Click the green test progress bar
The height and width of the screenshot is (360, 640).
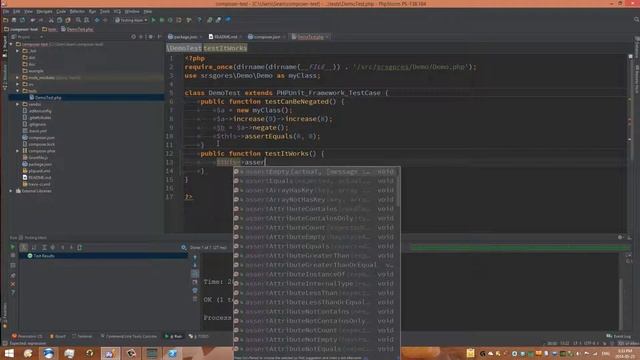(520, 247)
